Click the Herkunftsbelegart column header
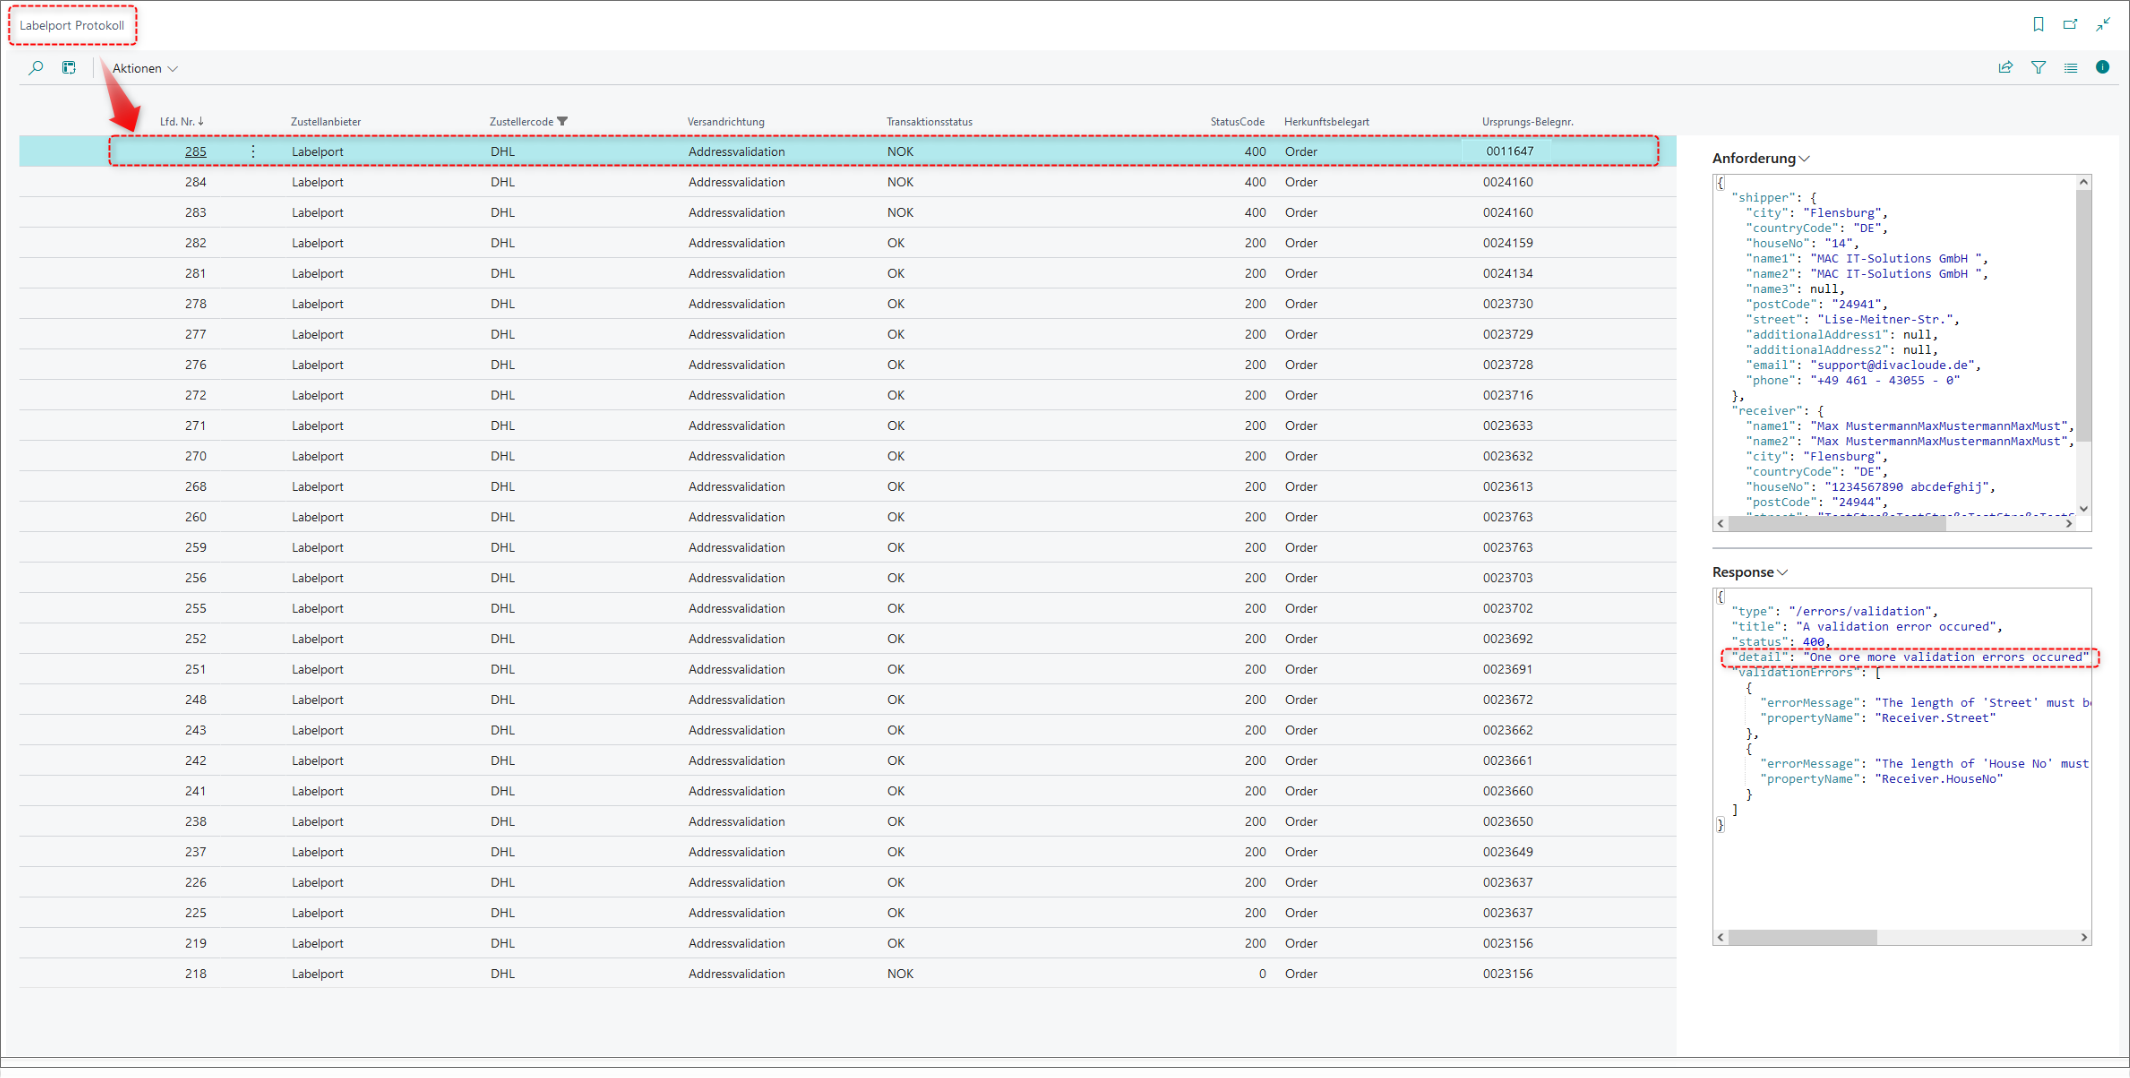Viewport: 2130px width, 1078px height. pyautogui.click(x=1327, y=122)
